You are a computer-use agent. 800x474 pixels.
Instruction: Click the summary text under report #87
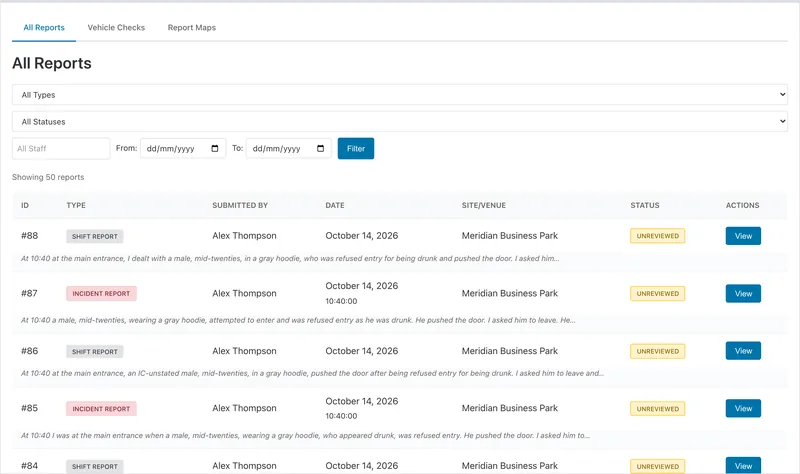tap(298, 320)
